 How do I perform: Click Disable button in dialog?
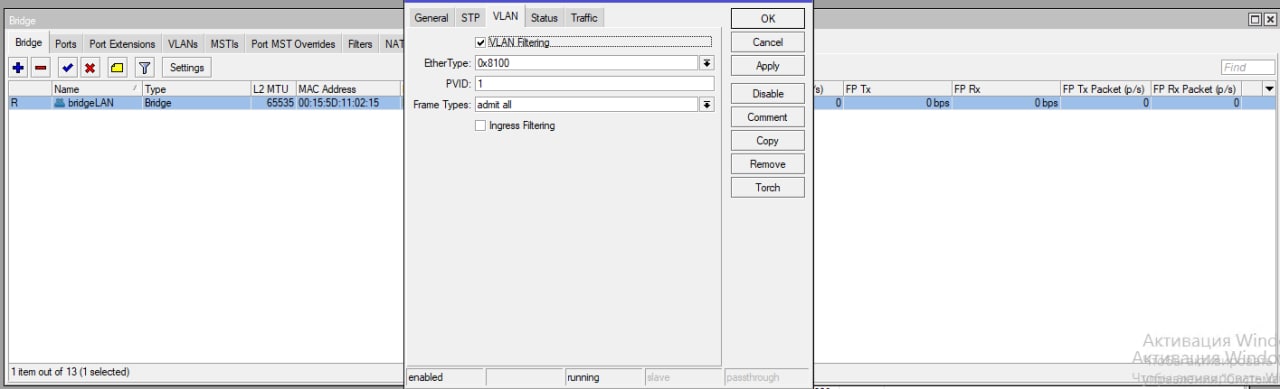[x=767, y=94]
